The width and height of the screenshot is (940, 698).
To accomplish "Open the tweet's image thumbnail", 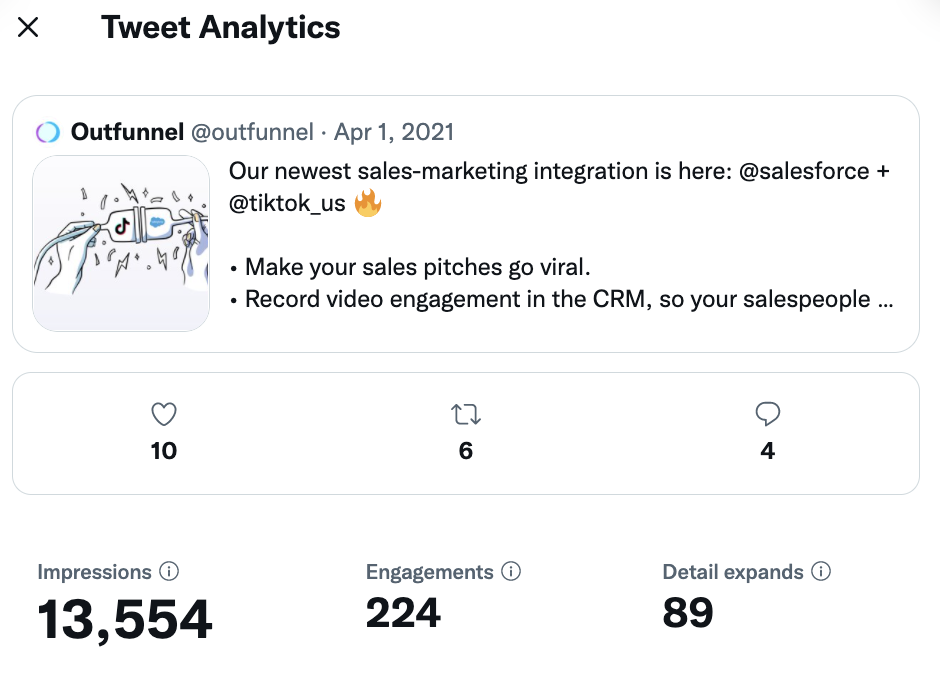I will (121, 243).
